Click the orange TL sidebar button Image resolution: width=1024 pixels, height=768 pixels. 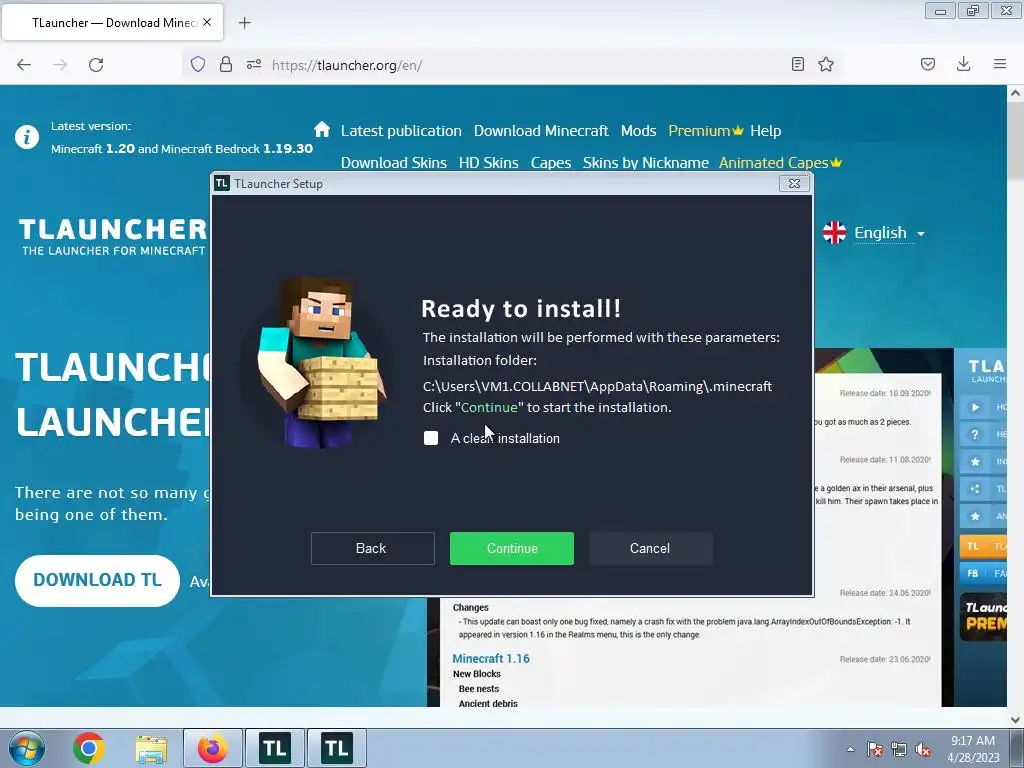point(983,546)
